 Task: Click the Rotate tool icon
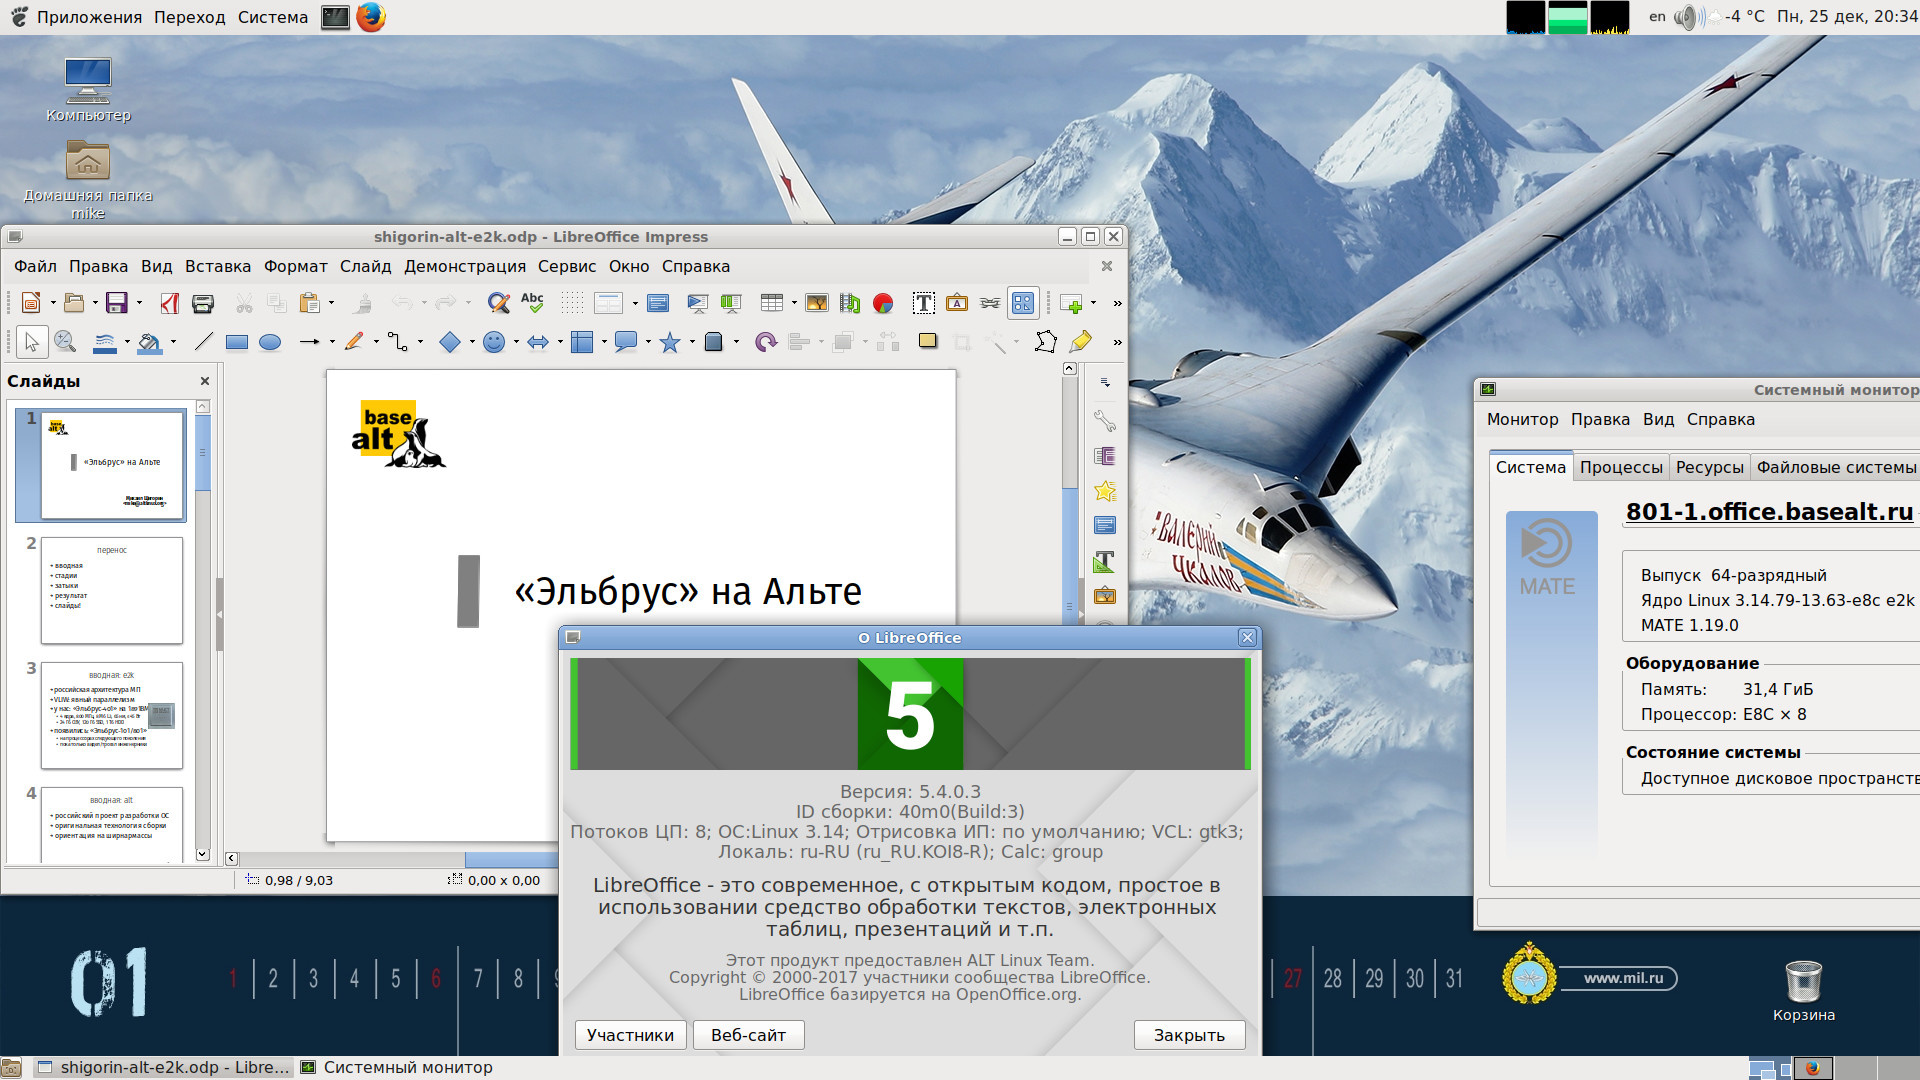pyautogui.click(x=765, y=342)
